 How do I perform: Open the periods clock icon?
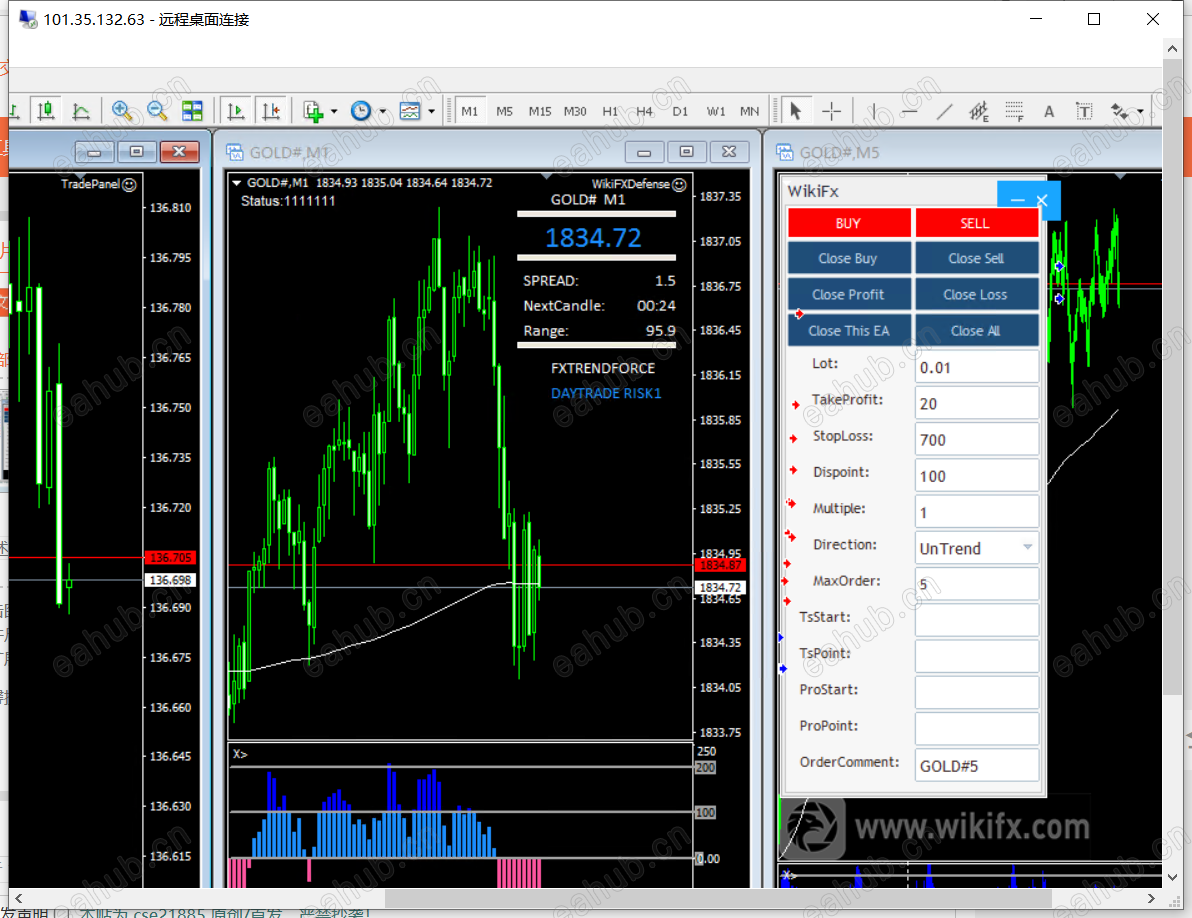pos(361,111)
